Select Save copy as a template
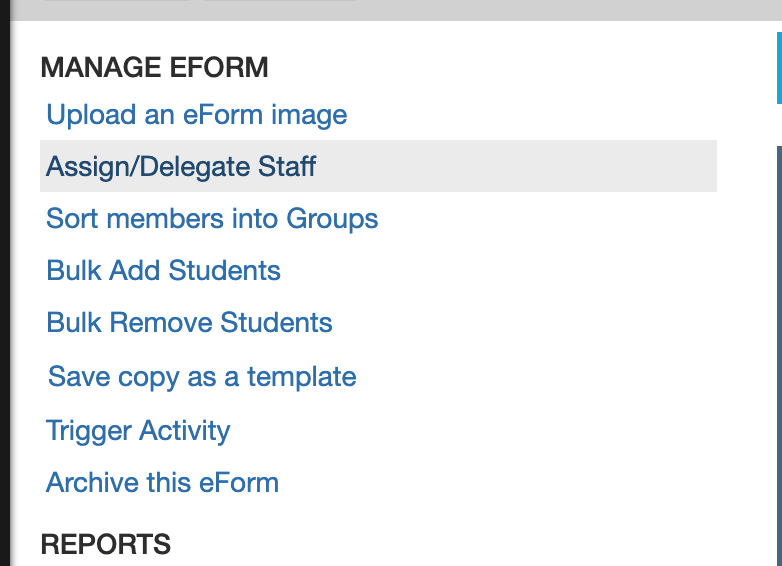This screenshot has width=782, height=566. pyautogui.click(x=202, y=377)
